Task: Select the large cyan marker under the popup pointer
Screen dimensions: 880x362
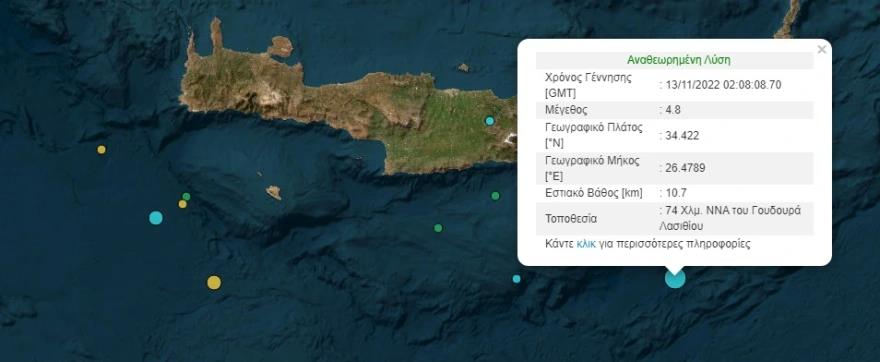Action: pyautogui.click(x=675, y=278)
